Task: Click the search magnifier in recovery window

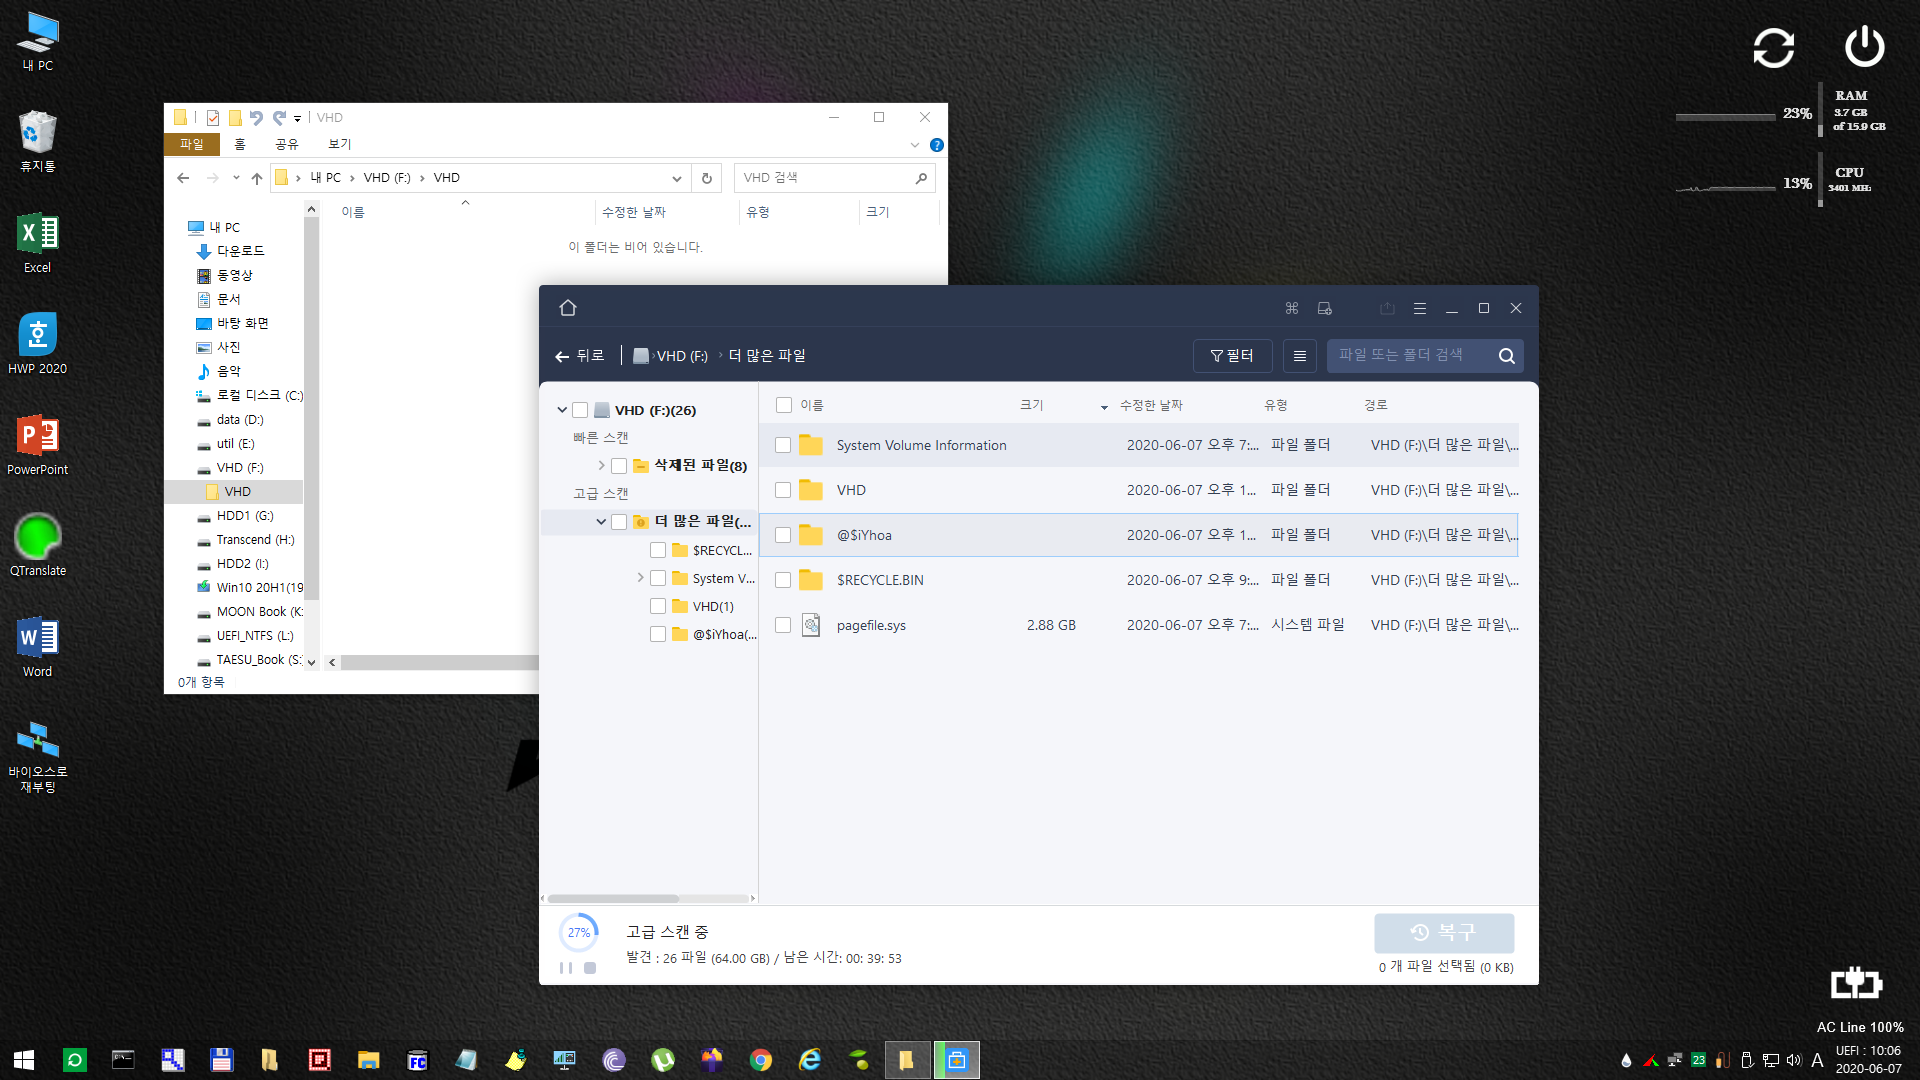Action: click(1506, 356)
